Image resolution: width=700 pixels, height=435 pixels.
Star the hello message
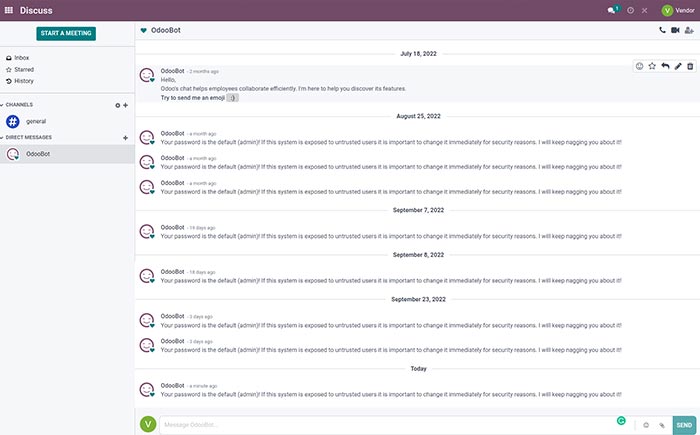[652, 66]
